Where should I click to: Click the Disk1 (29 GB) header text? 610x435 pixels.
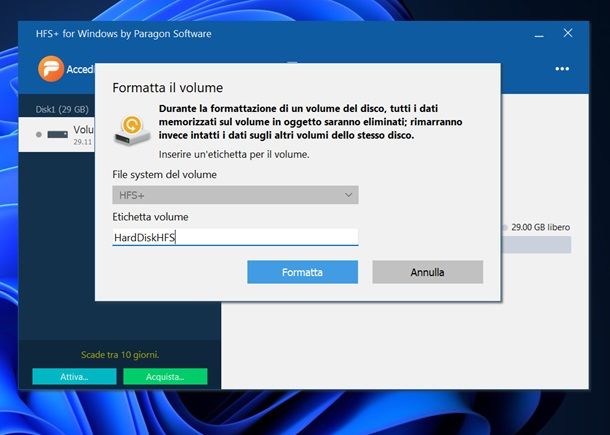click(x=62, y=109)
